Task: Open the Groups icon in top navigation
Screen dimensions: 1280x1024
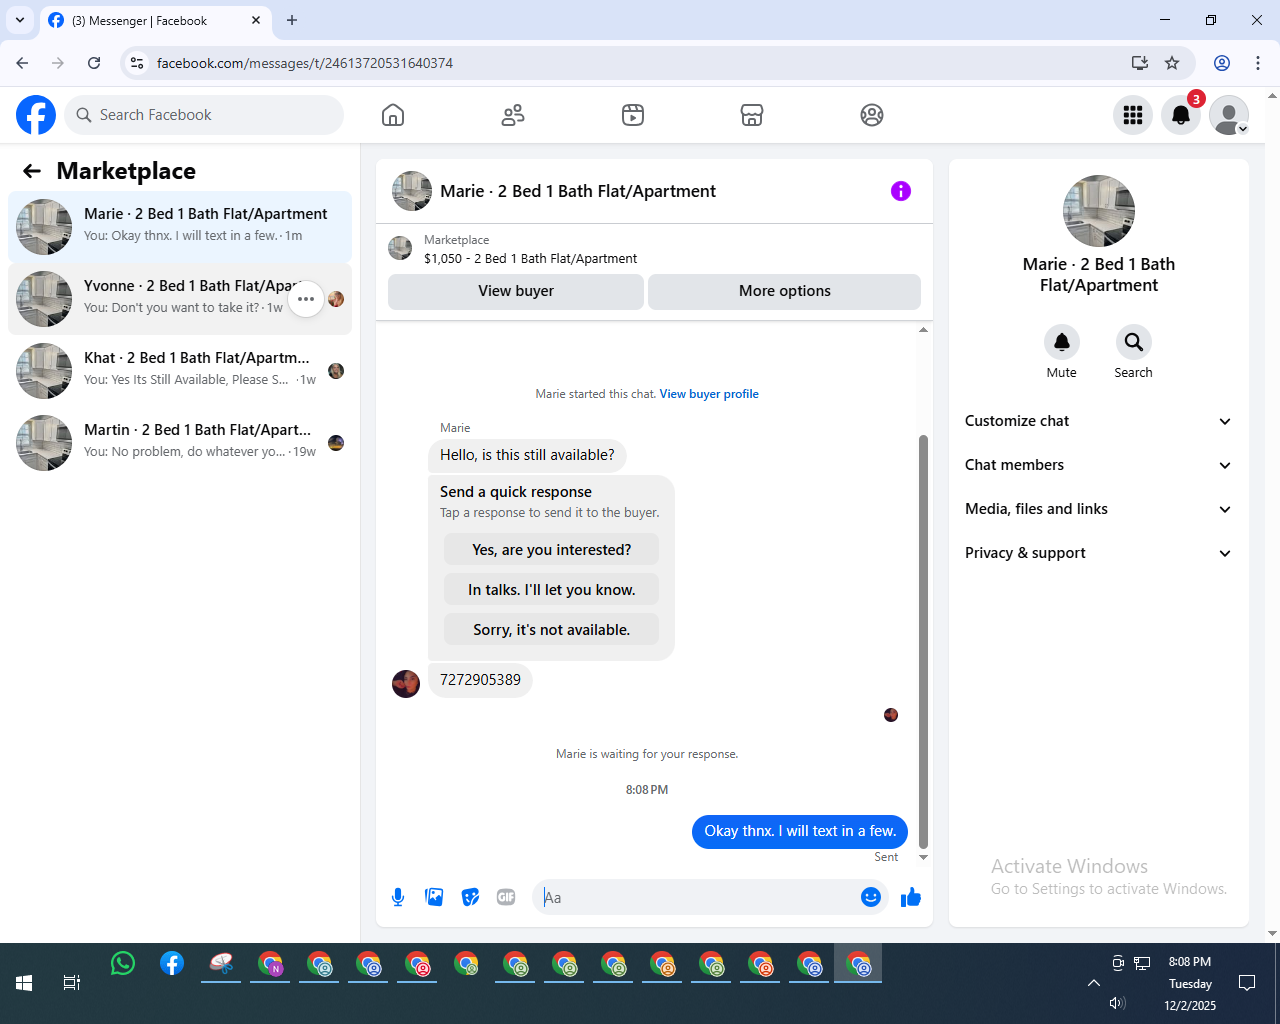Action: click(x=872, y=115)
